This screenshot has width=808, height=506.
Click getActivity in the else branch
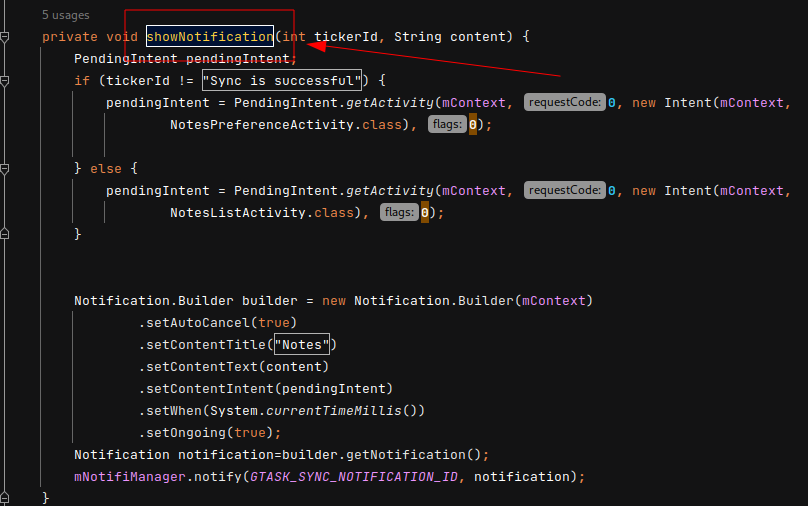click(x=390, y=191)
